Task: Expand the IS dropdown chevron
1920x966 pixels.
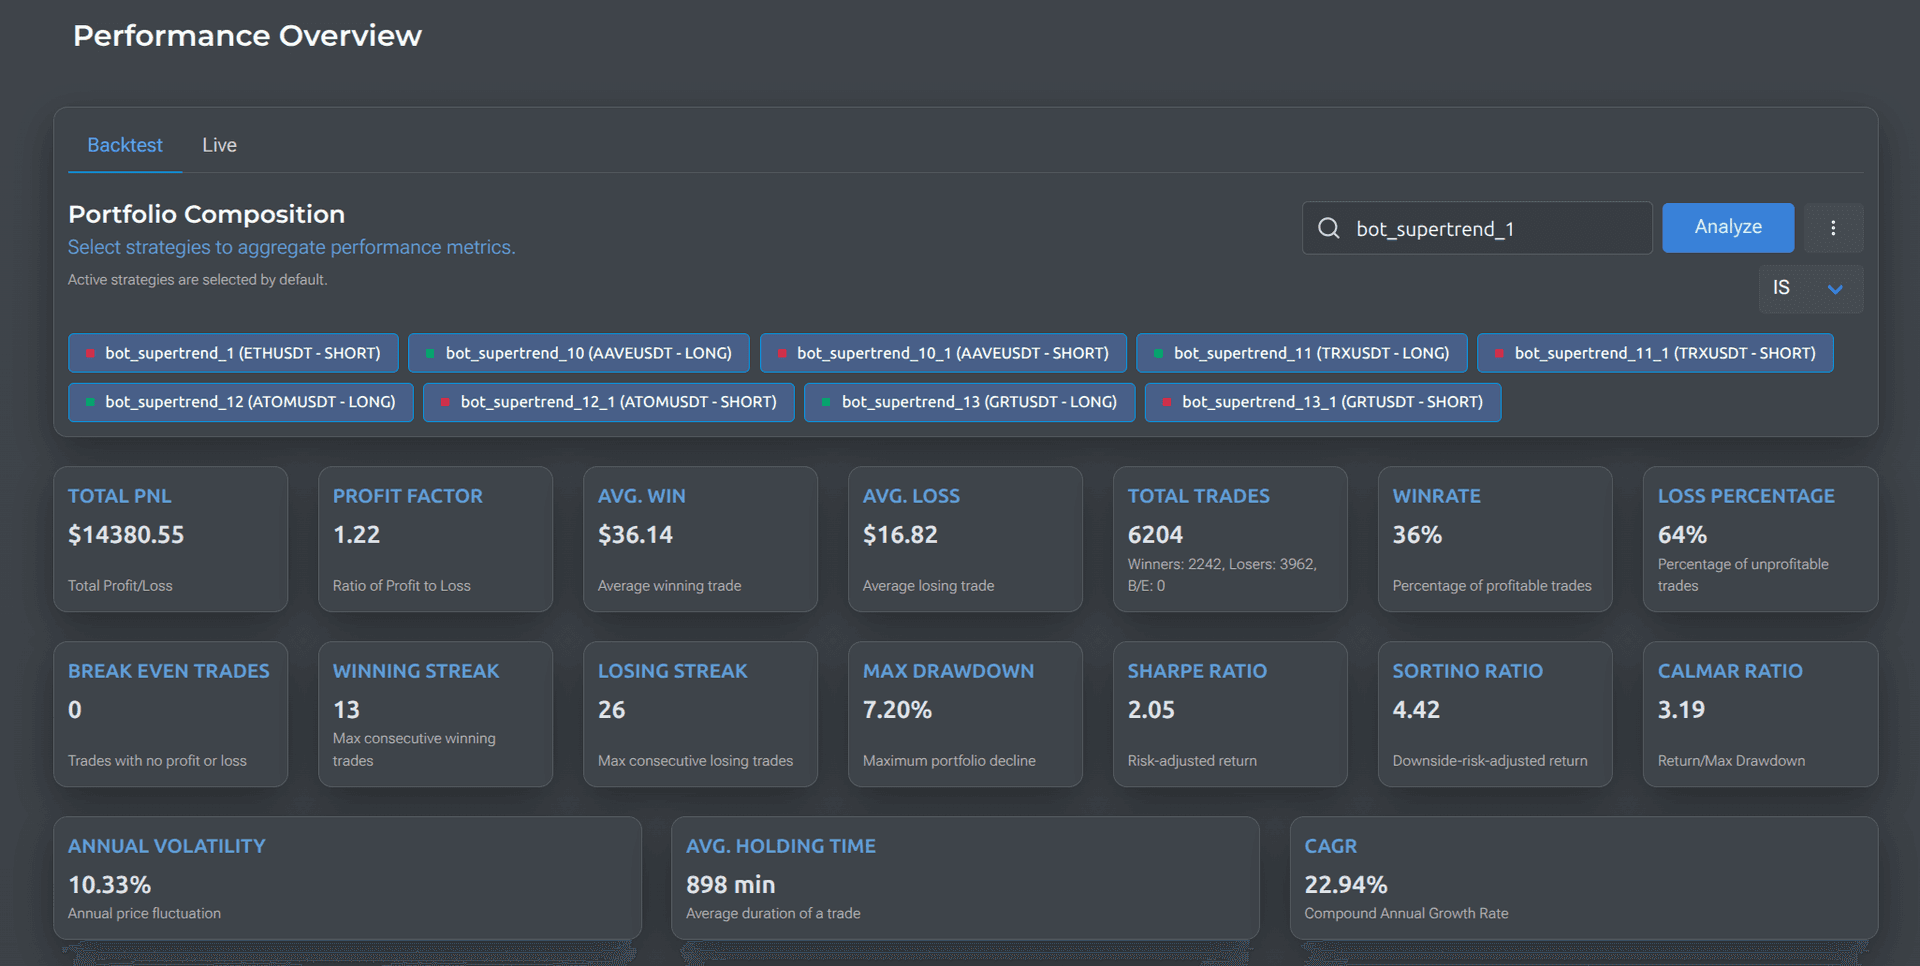Action: (1835, 289)
